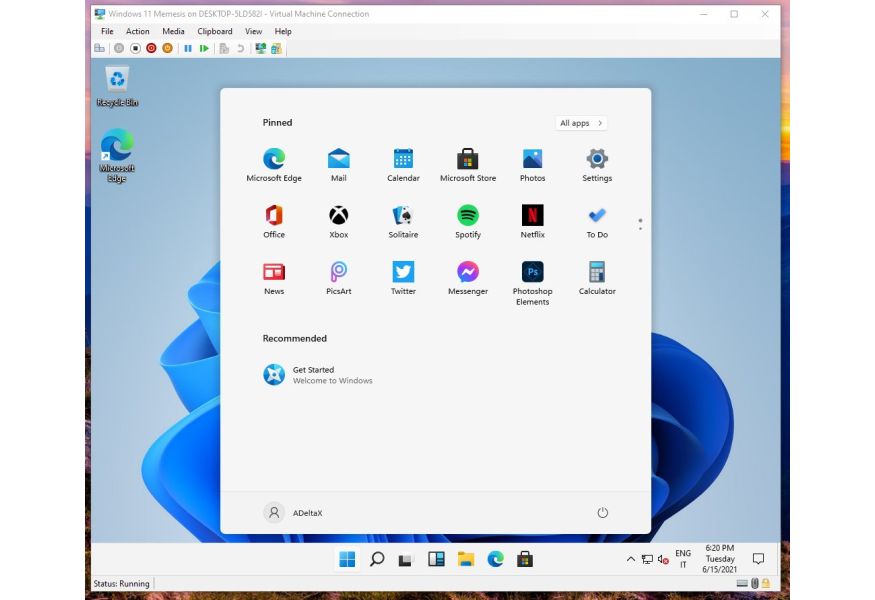The width and height of the screenshot is (875, 600).
Task: Open the News app
Action: pyautogui.click(x=274, y=278)
